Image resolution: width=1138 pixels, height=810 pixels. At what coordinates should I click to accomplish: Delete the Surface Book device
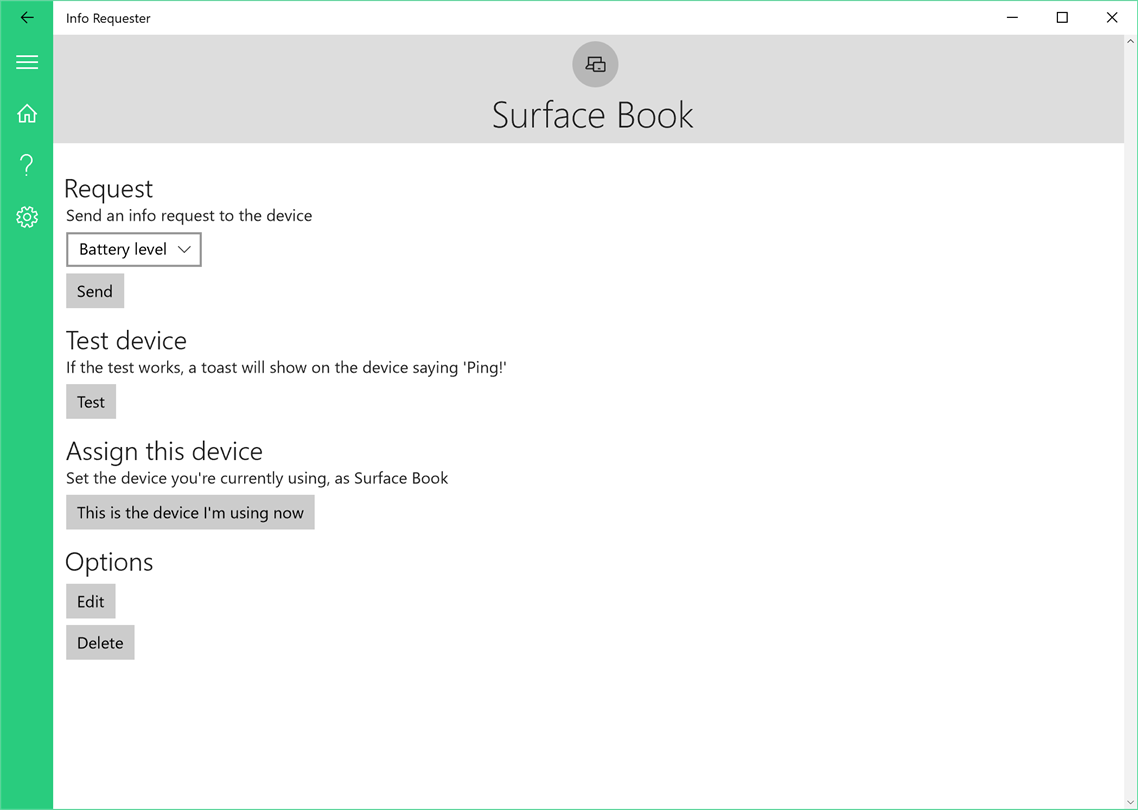pyautogui.click(x=100, y=643)
